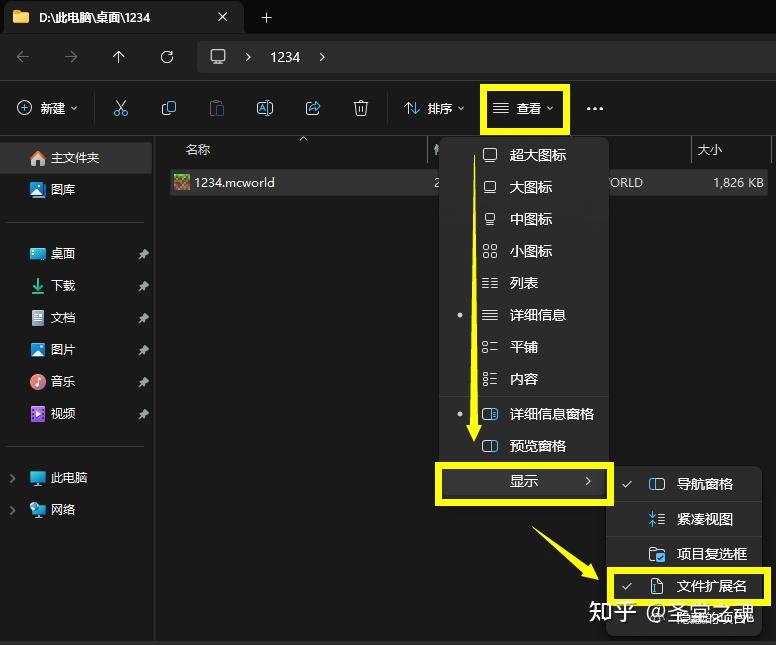Open 视频 videos in sidebar
Screen dimensions: 776x645
76,414
